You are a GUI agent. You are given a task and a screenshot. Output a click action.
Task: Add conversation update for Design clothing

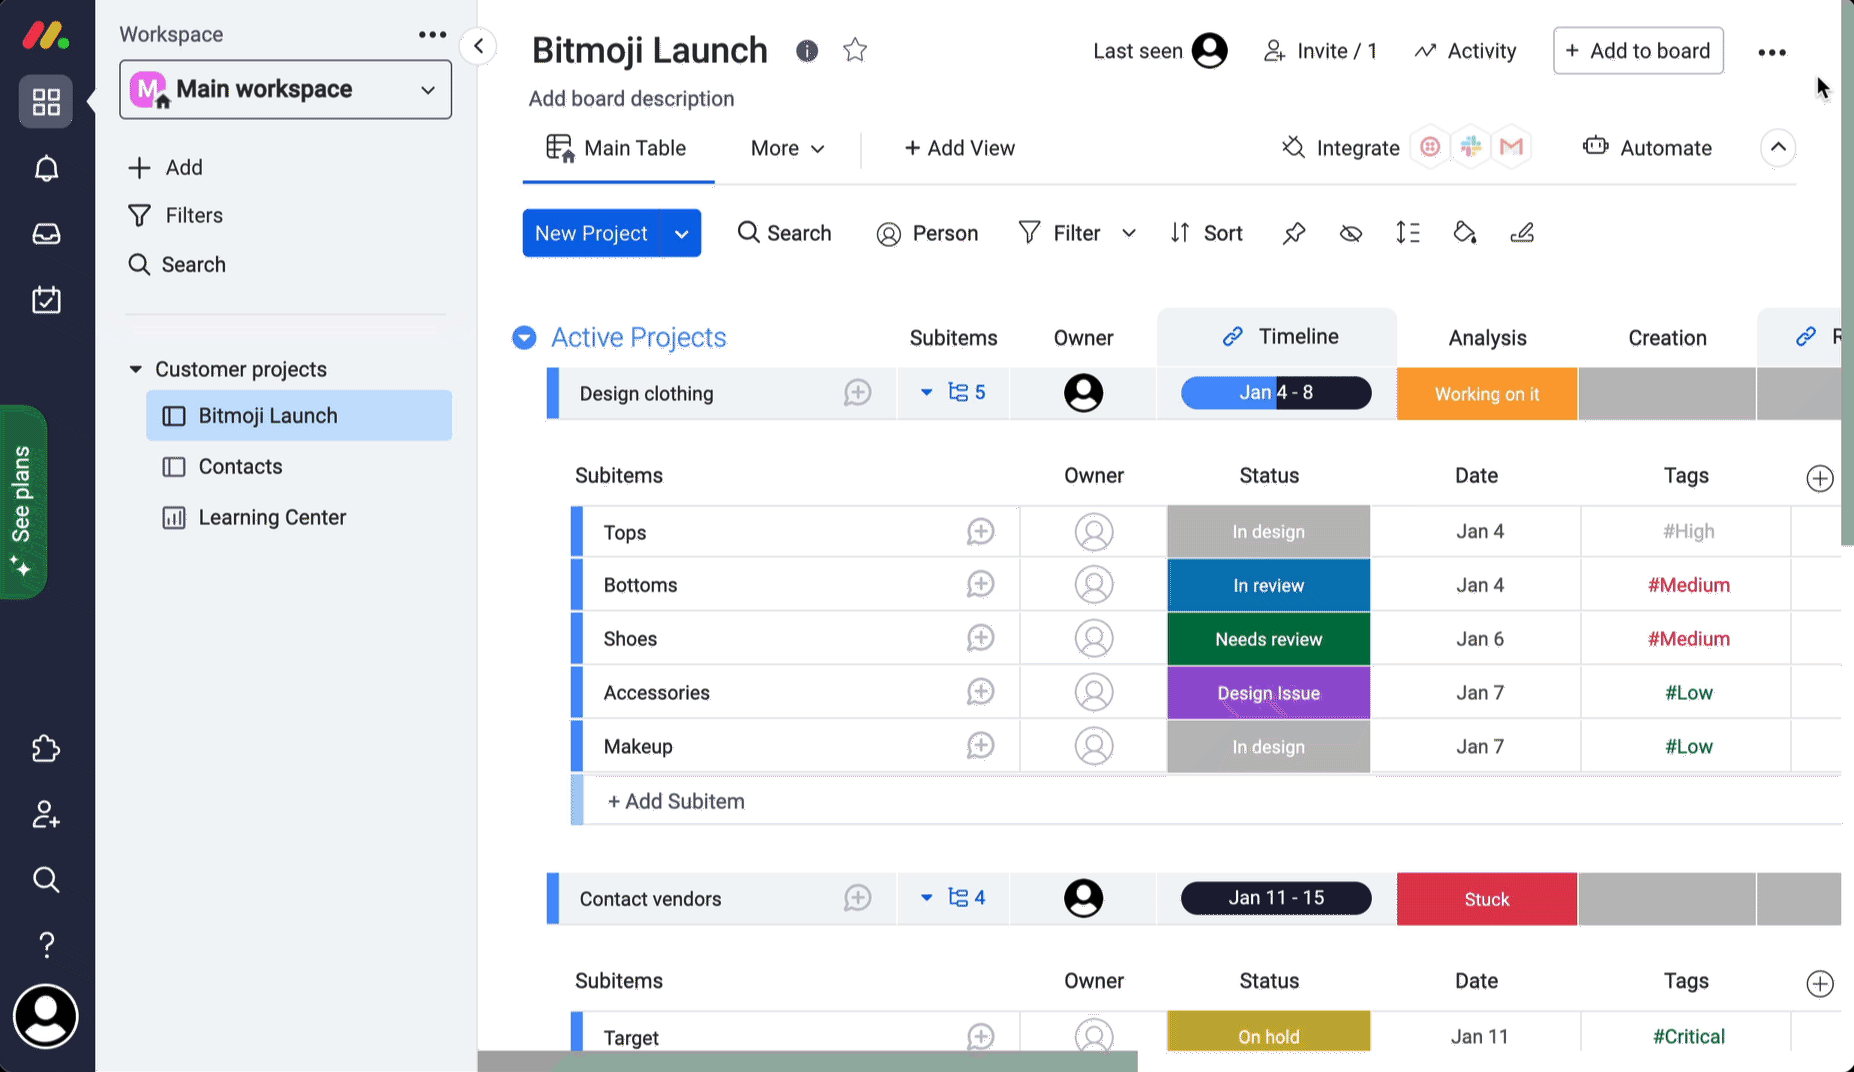(857, 393)
